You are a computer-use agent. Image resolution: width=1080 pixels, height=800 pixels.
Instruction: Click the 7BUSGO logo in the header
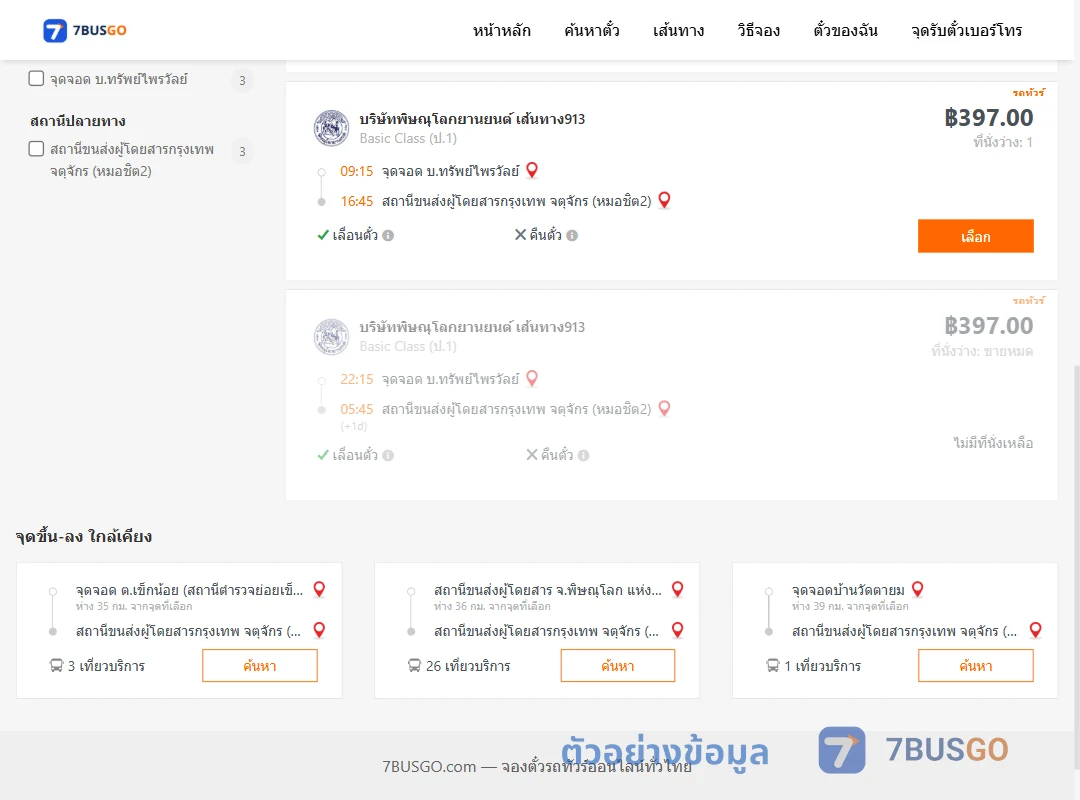[85, 30]
